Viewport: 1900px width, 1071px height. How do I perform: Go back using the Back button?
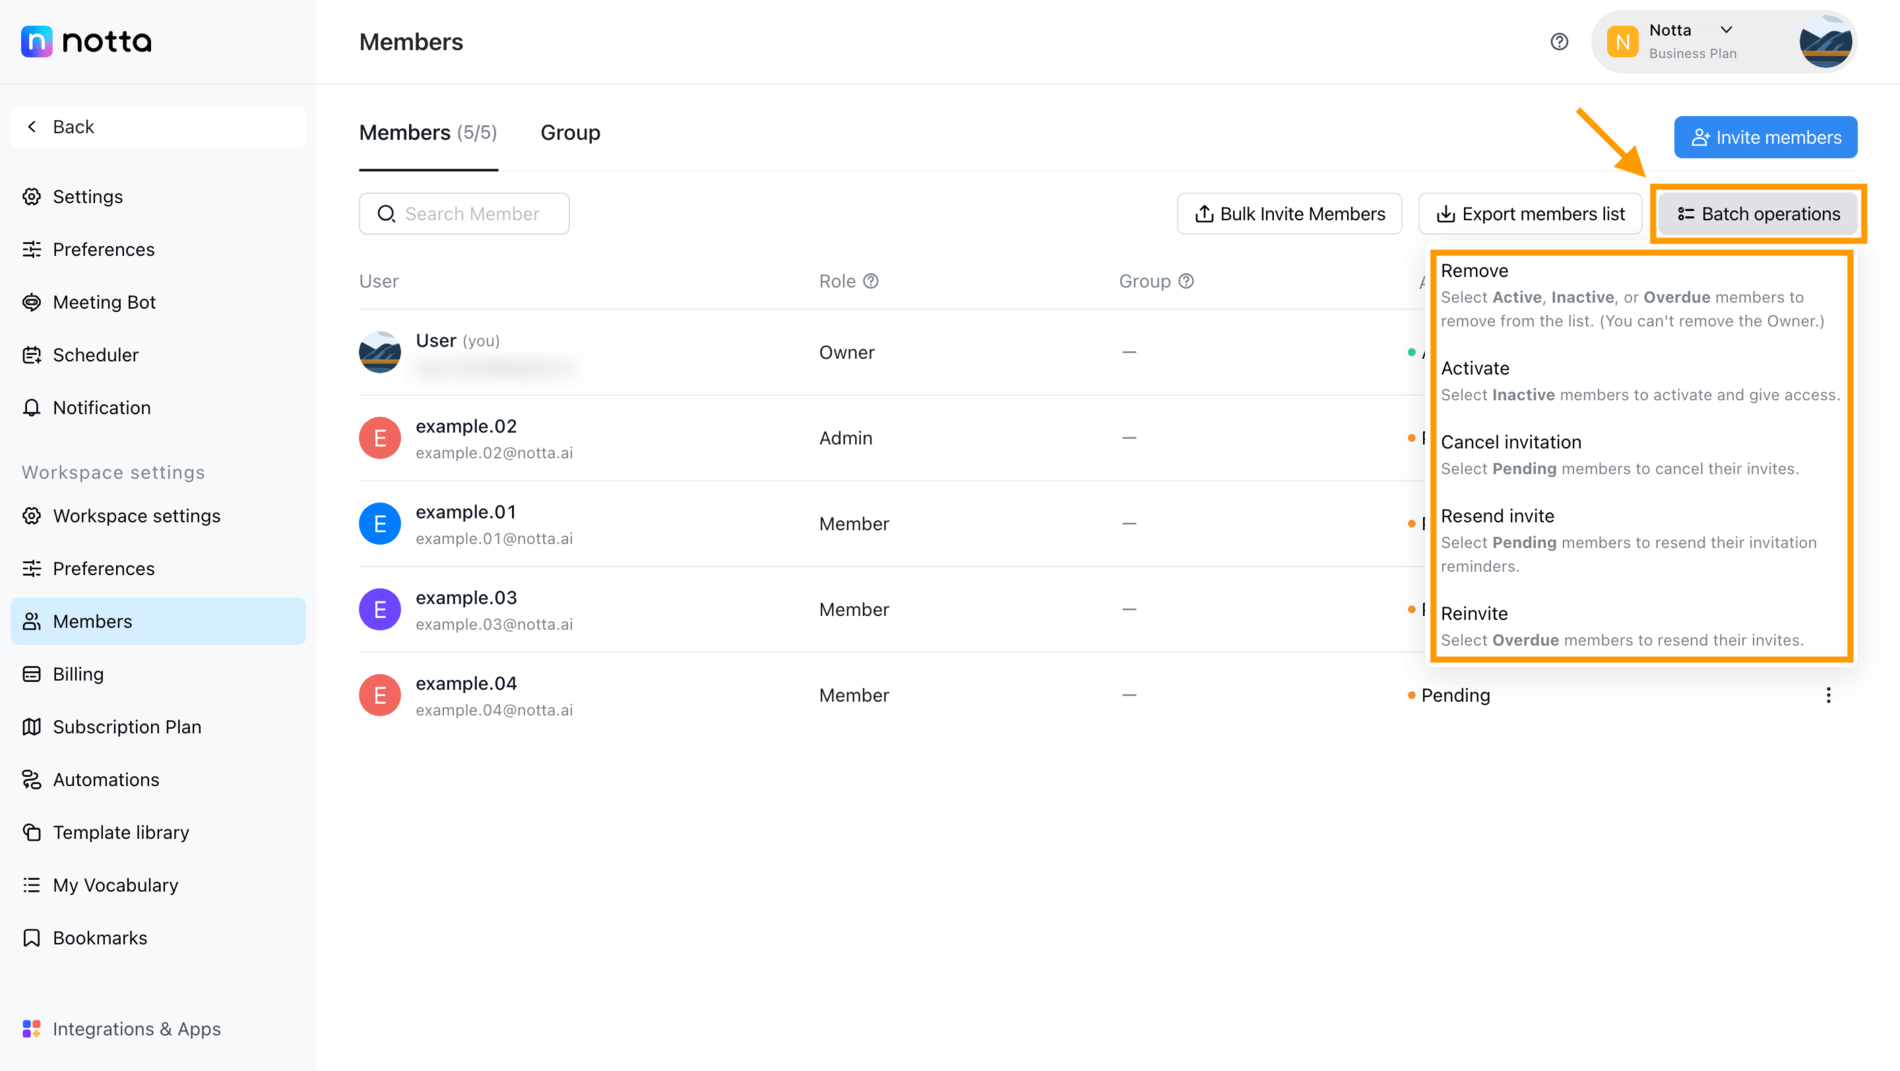click(158, 127)
